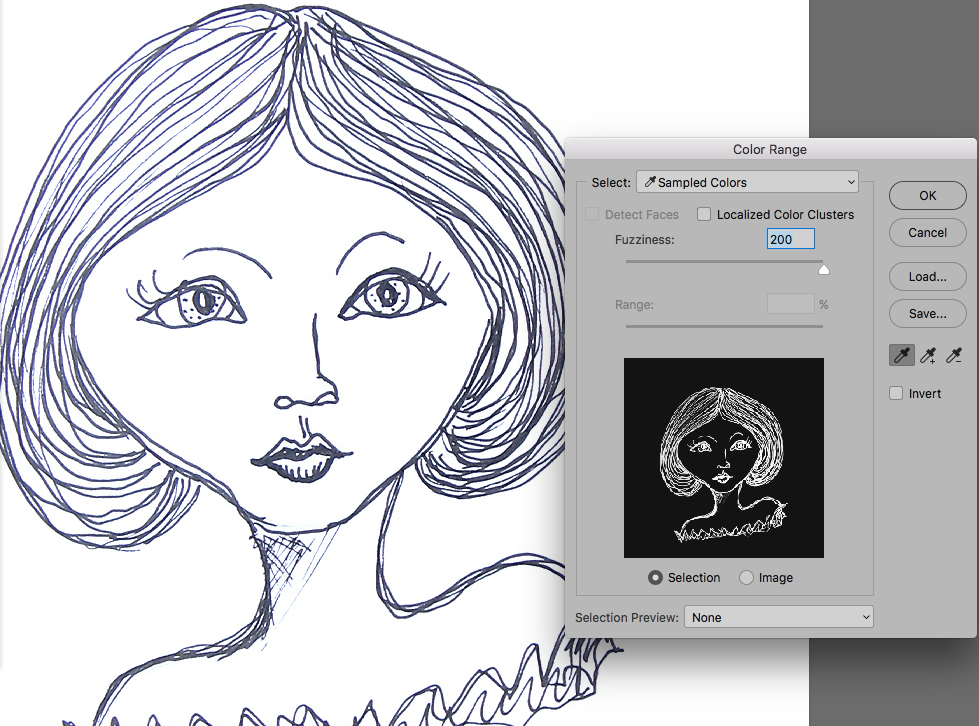Image resolution: width=979 pixels, height=726 pixels.
Task: Choose the Selection radio button
Action: pyautogui.click(x=655, y=578)
